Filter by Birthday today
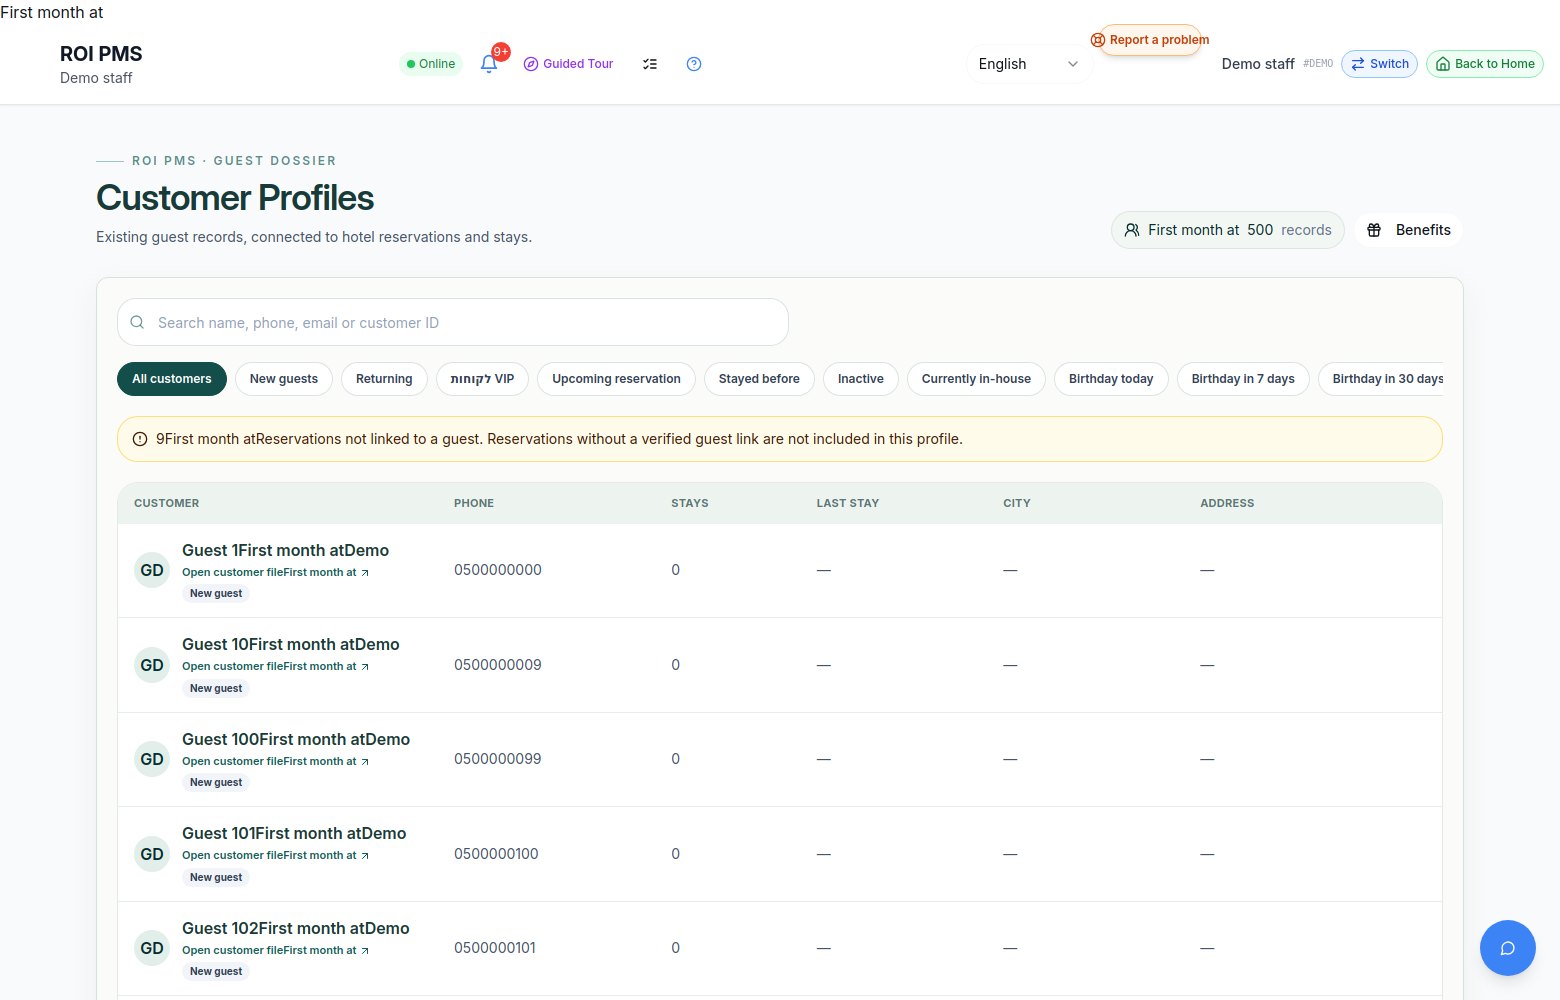Screen dimensions: 1560x1000 click(1111, 379)
